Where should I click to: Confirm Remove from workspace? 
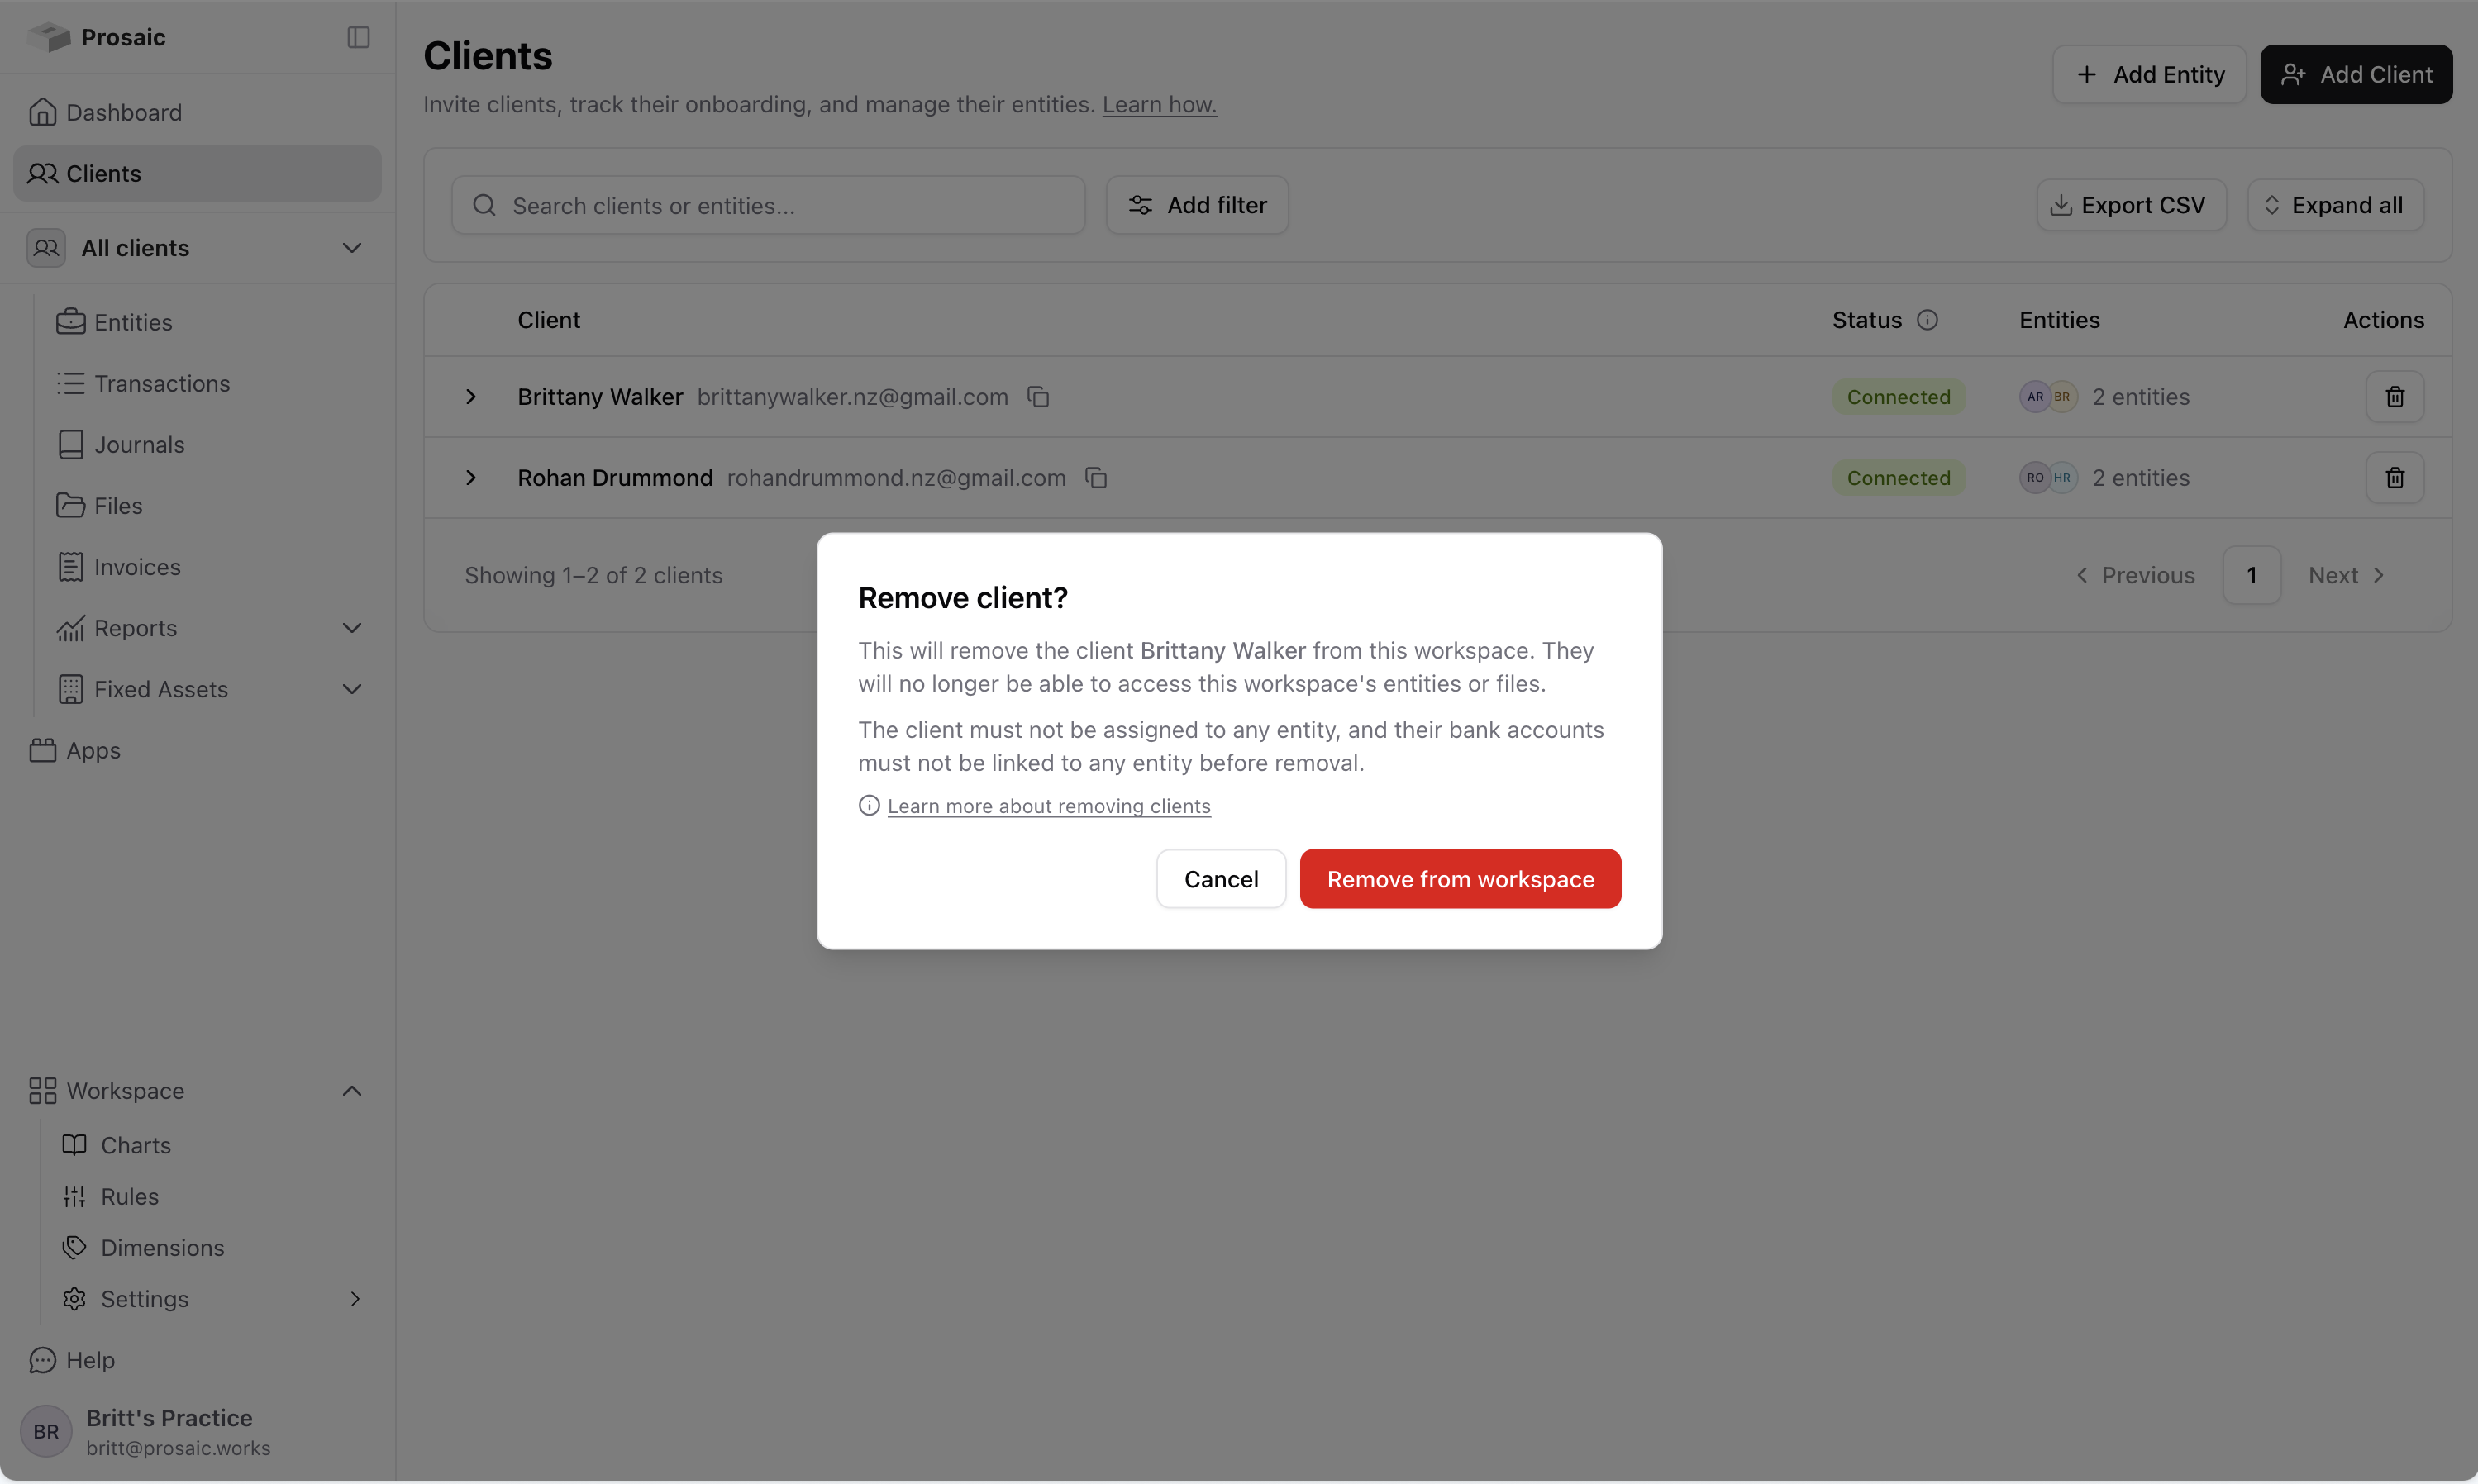(1460, 879)
